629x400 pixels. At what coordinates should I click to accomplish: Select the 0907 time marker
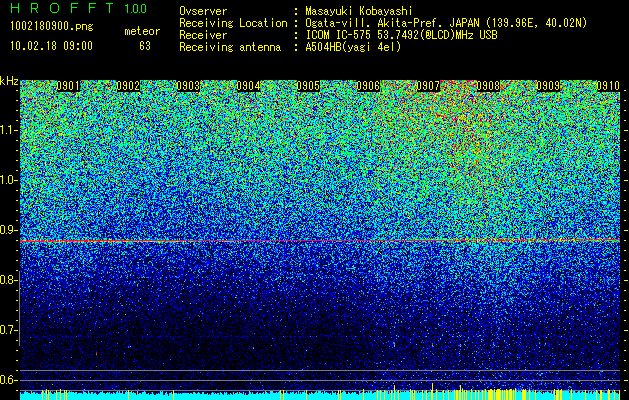(428, 86)
